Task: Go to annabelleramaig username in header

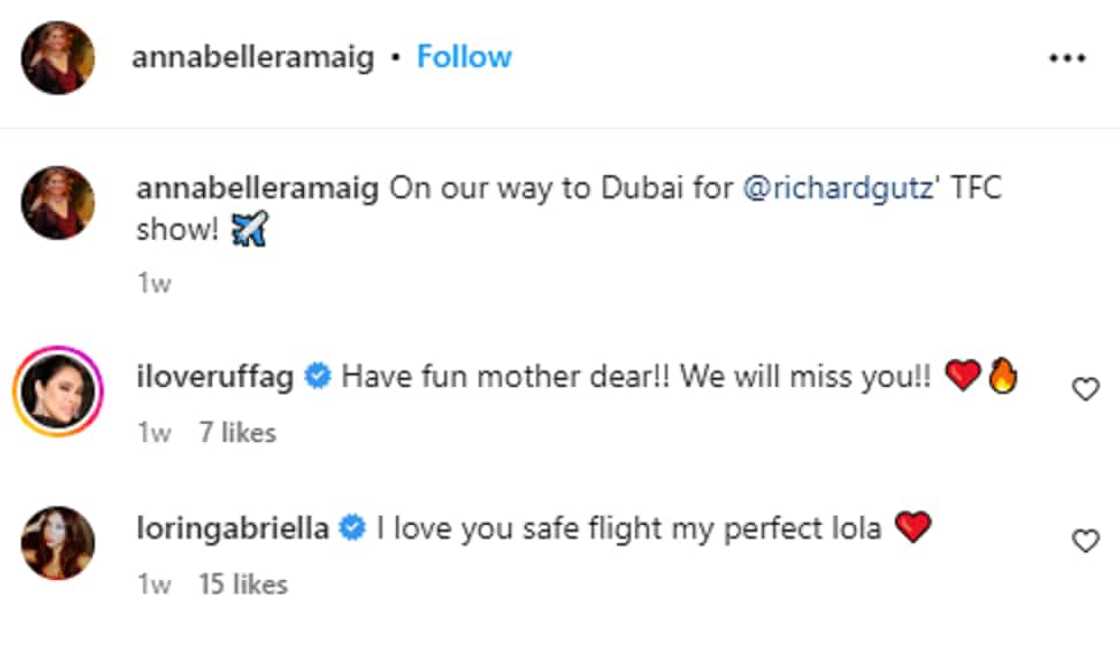Action: pyautogui.click(x=253, y=57)
